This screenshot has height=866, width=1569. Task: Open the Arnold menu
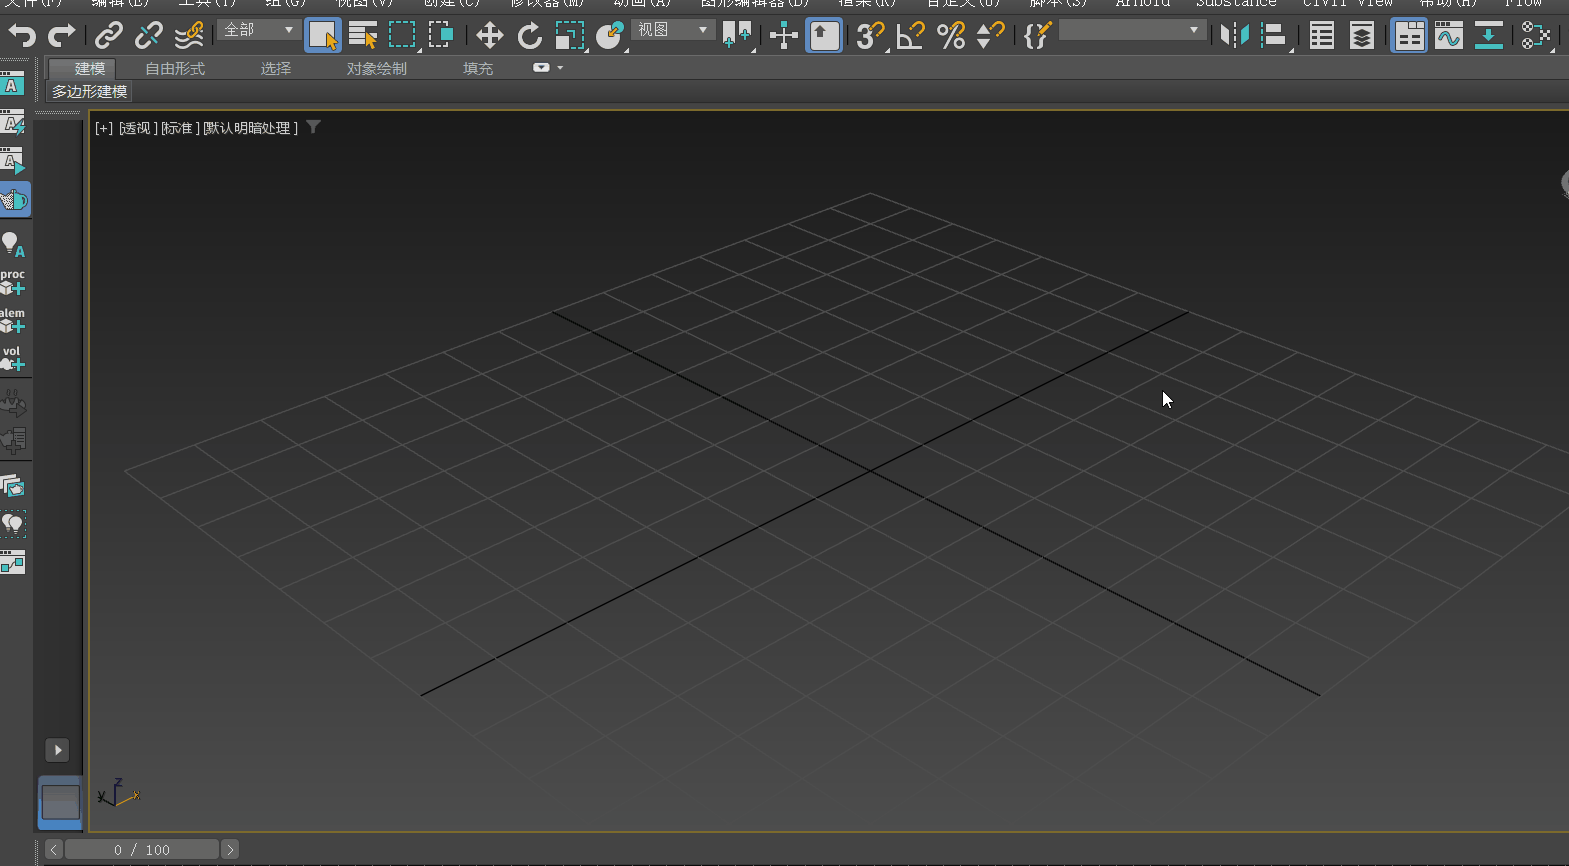point(1142,3)
